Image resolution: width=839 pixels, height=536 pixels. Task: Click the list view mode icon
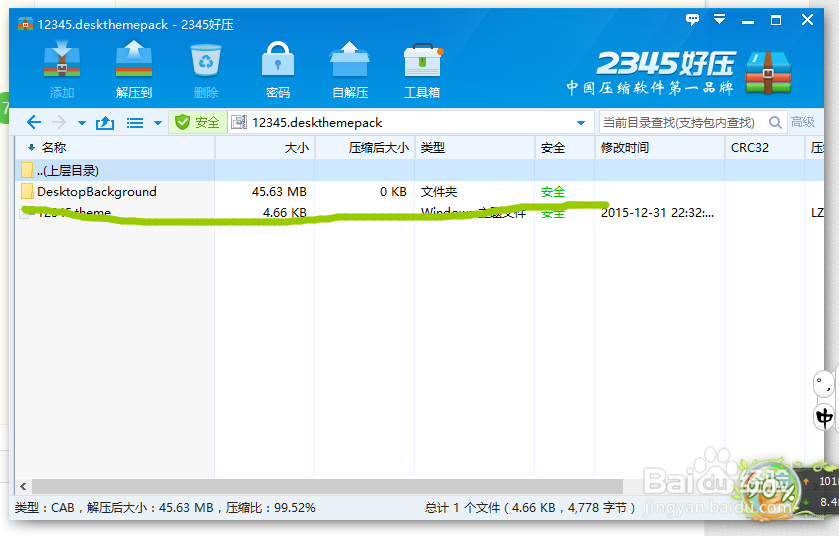(134, 123)
